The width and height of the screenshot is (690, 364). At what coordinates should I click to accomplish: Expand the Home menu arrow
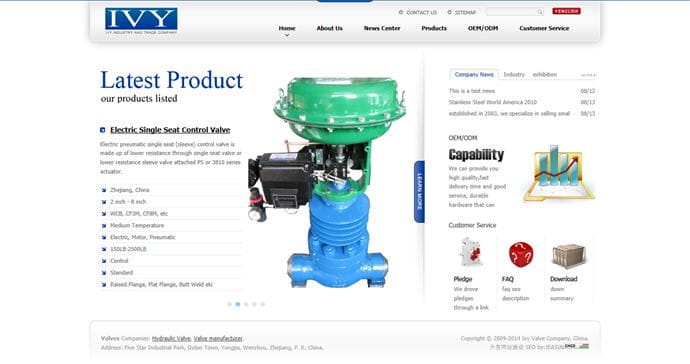[x=287, y=35]
